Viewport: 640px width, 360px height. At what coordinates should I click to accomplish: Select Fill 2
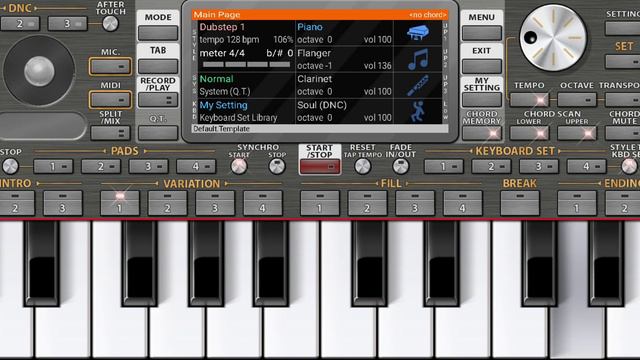click(367, 203)
